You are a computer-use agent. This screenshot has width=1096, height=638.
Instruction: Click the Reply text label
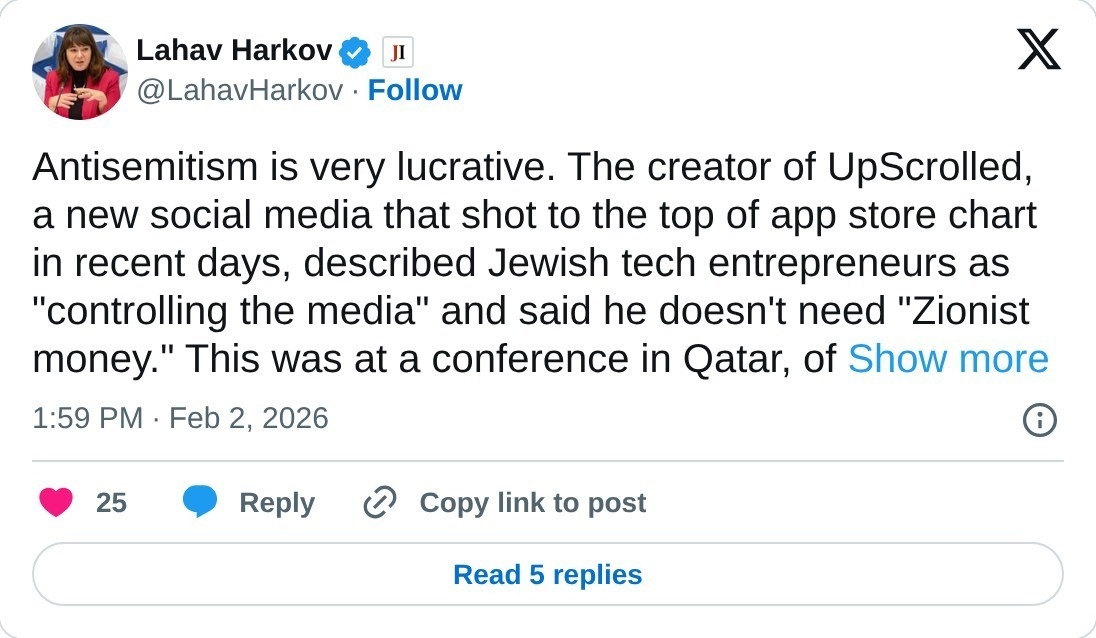point(277,502)
